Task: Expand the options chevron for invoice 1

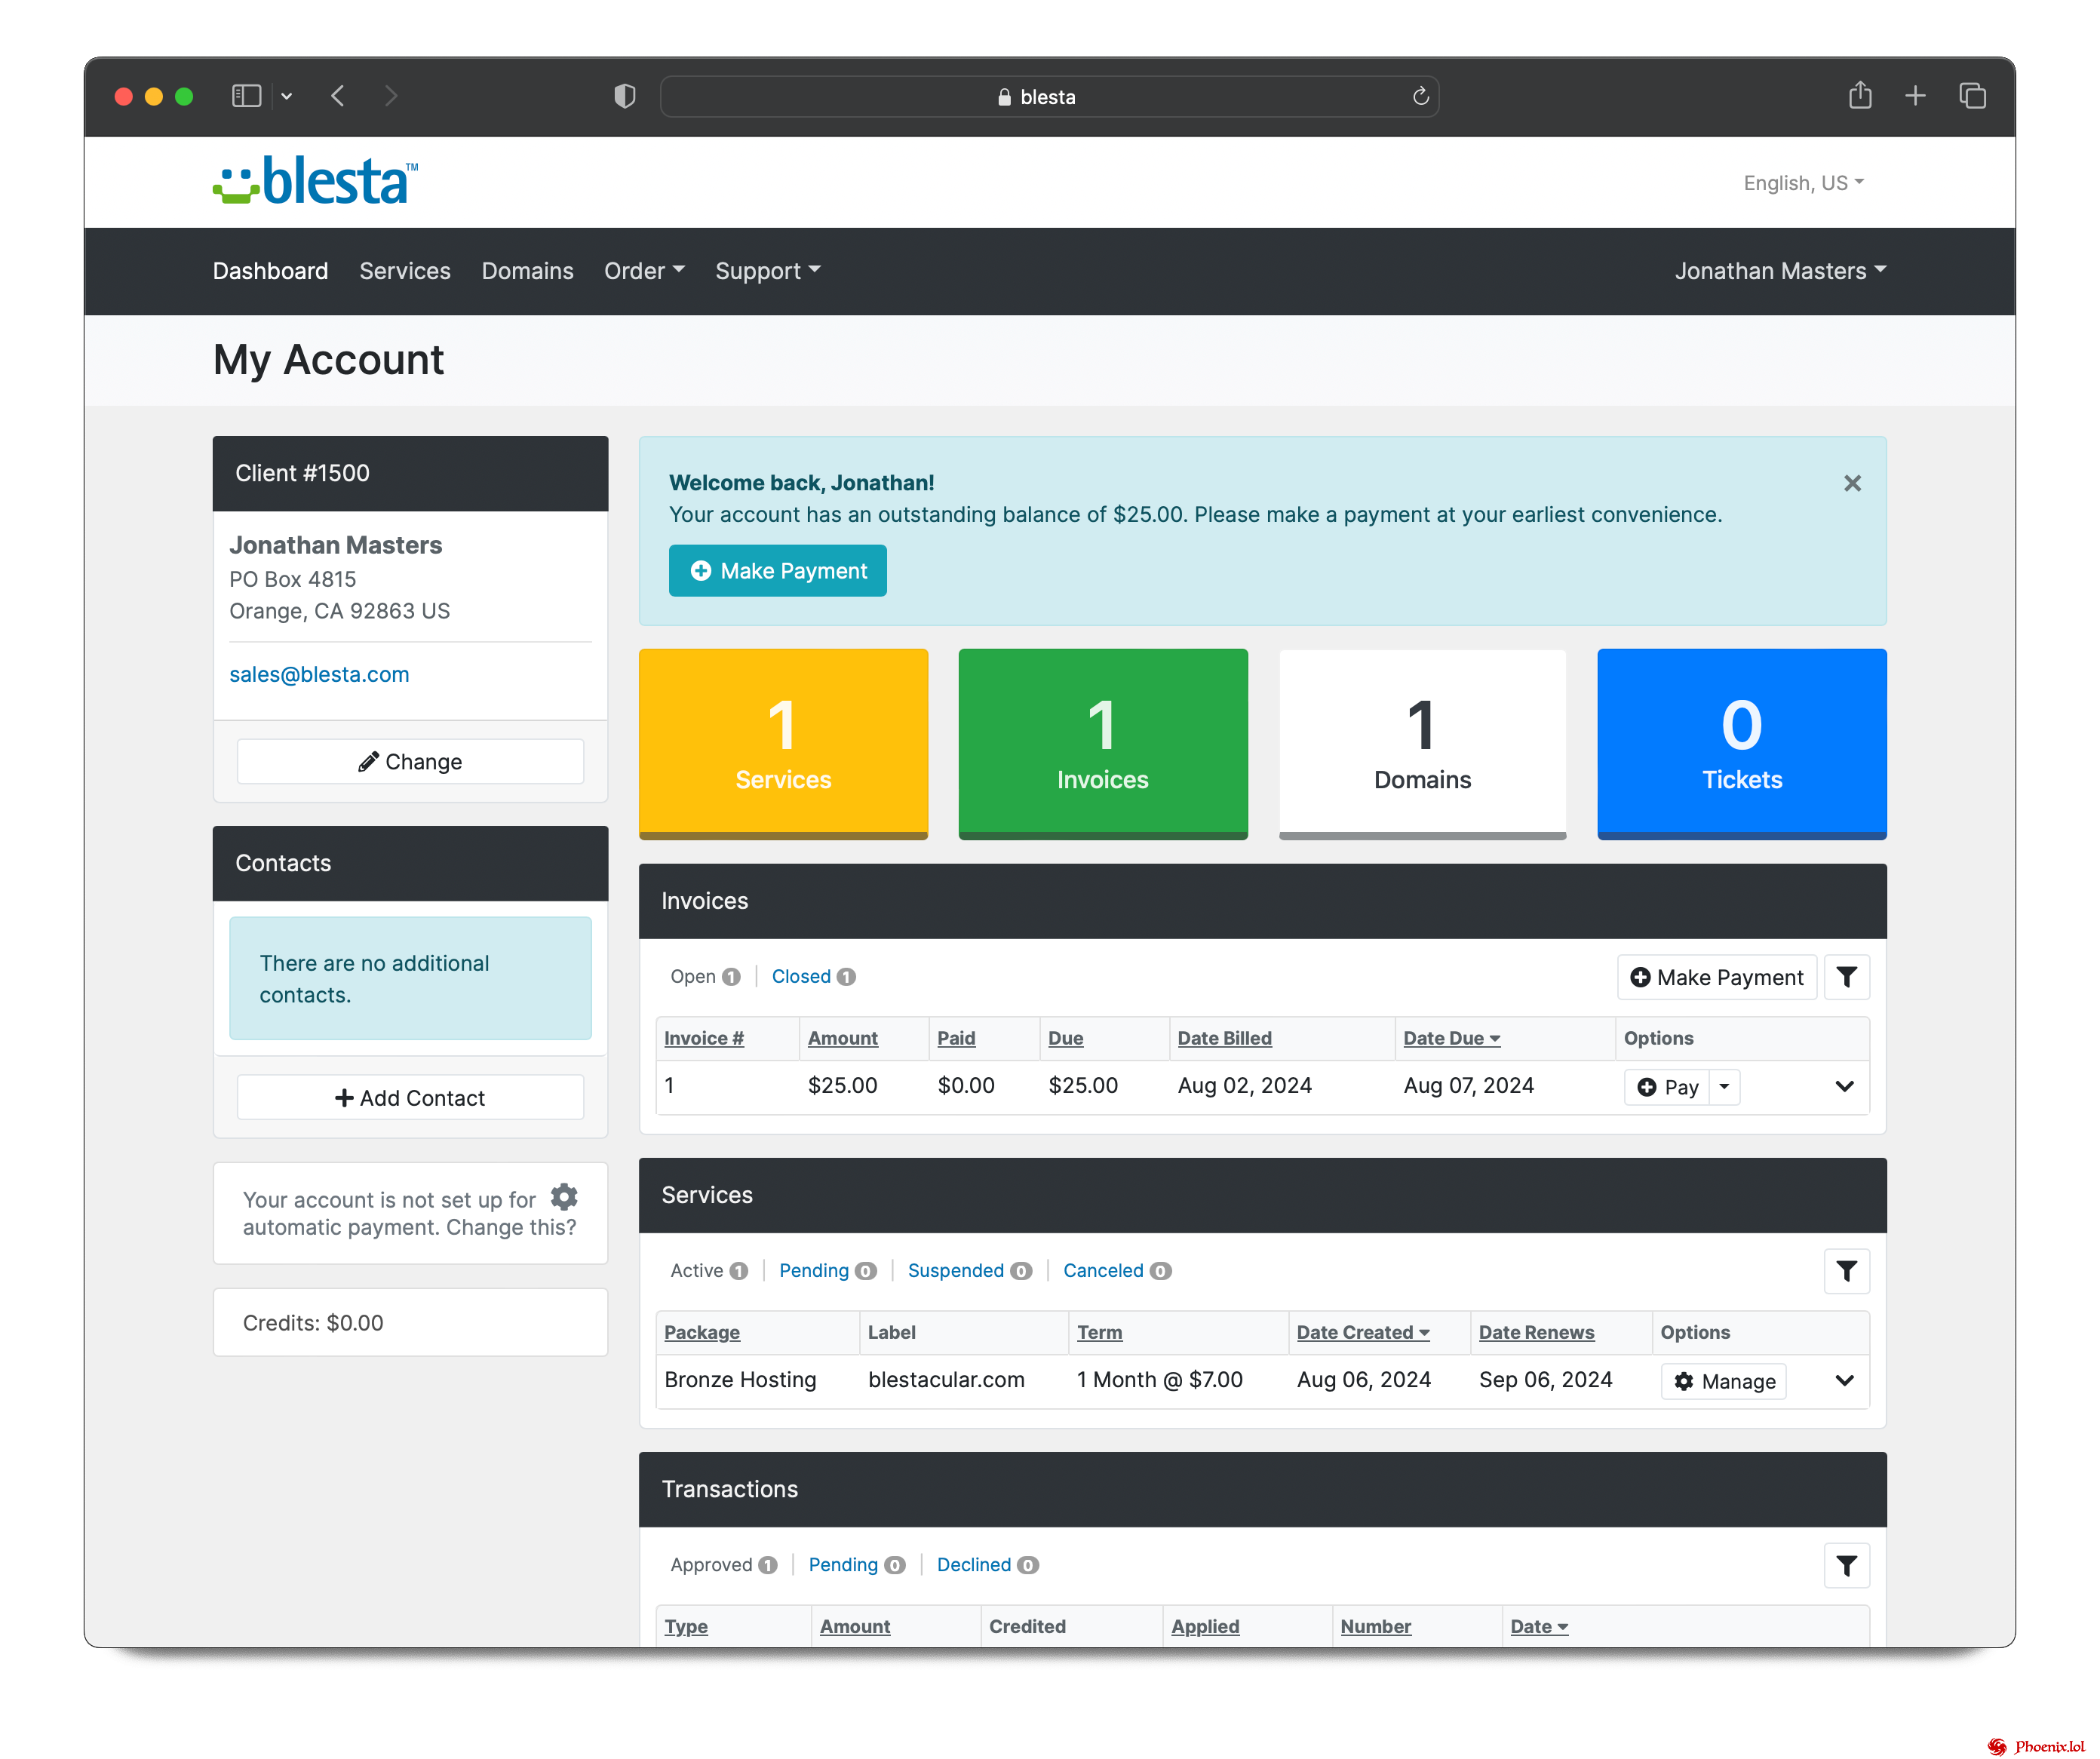Action: tap(1844, 1087)
